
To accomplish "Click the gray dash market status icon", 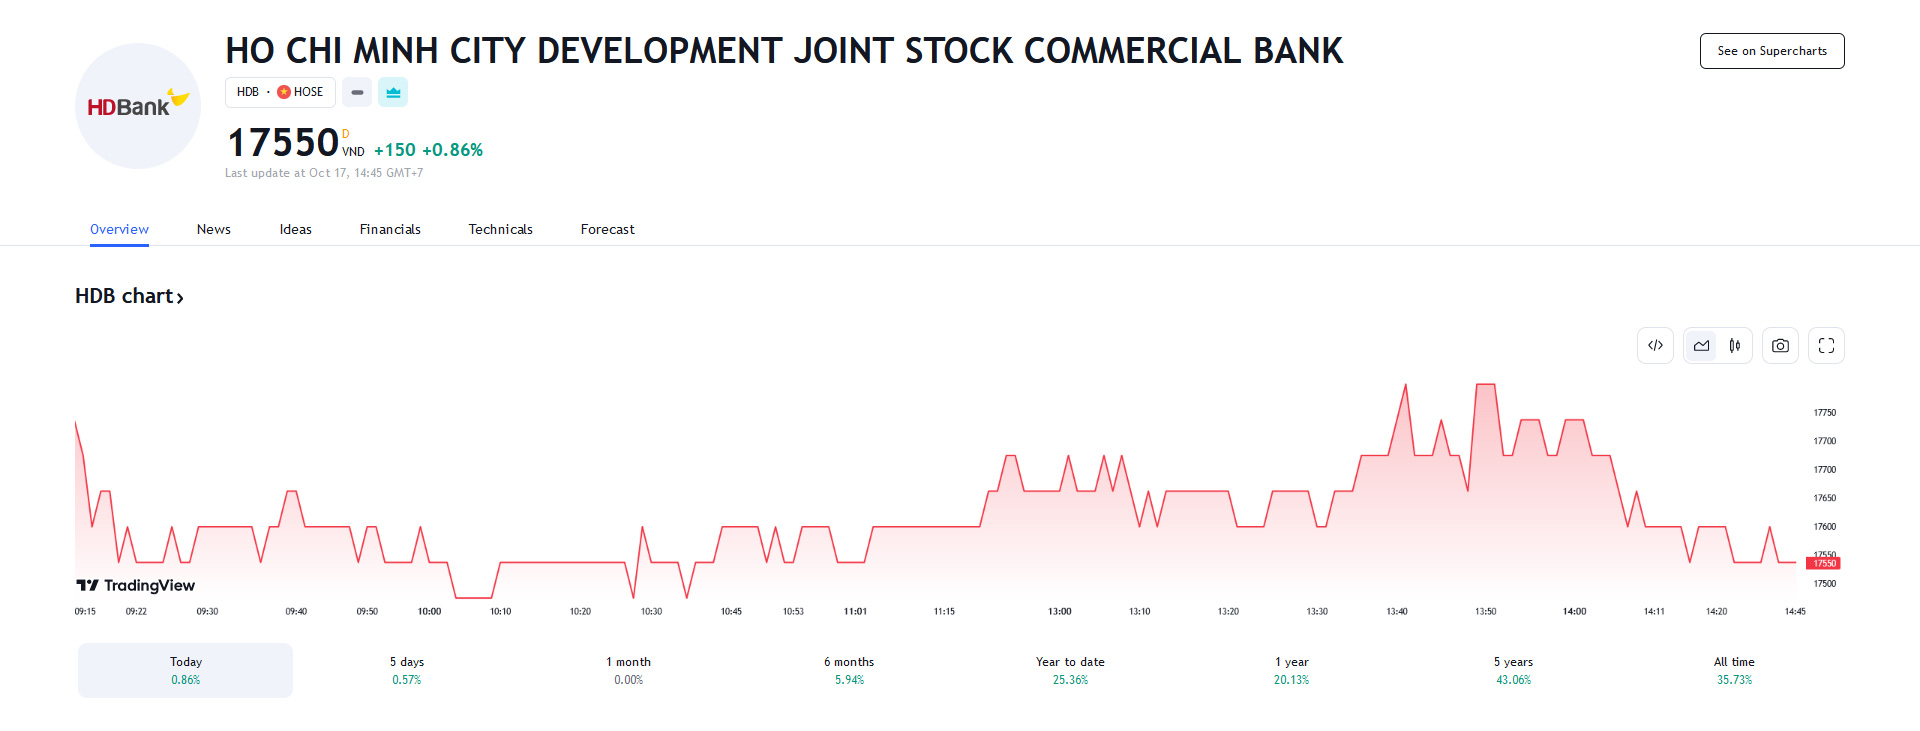I will [357, 92].
